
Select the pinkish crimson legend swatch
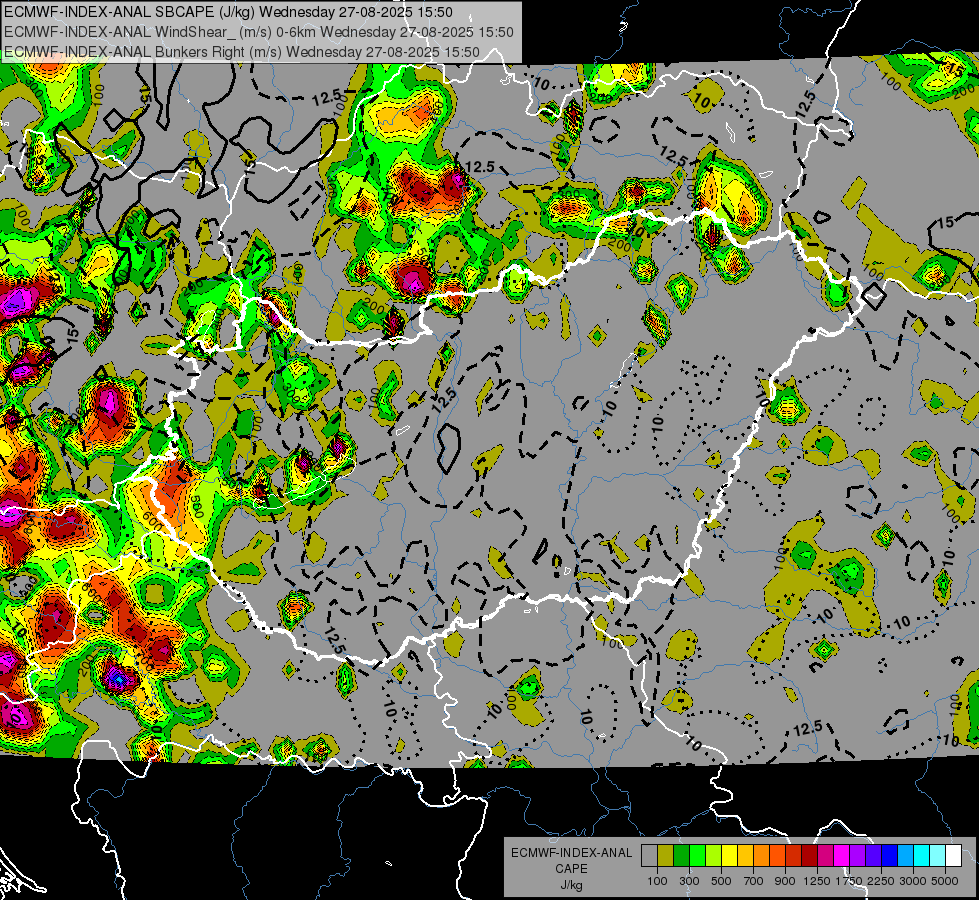825,855
